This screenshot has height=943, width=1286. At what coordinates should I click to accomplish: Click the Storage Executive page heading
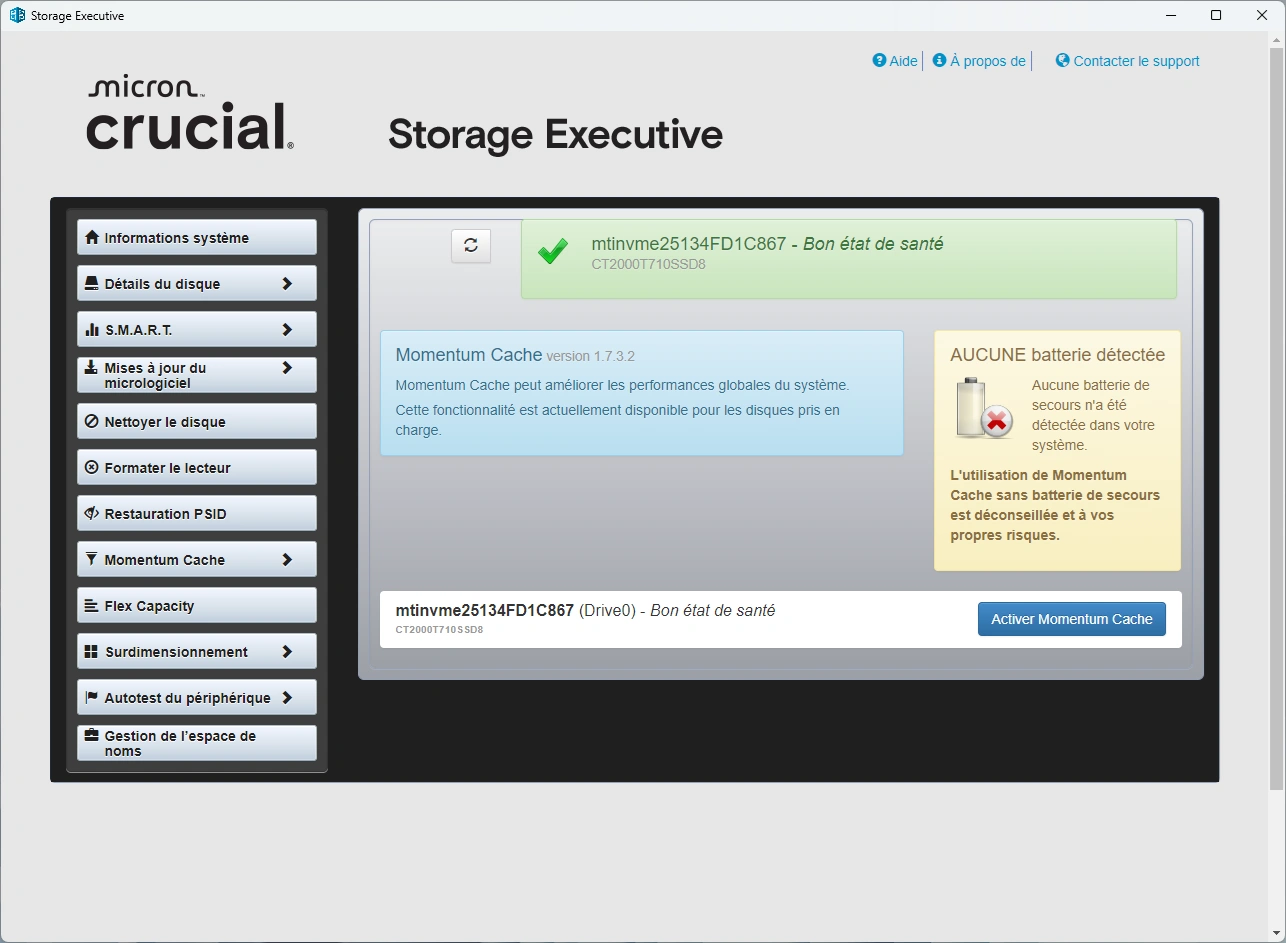pos(555,134)
